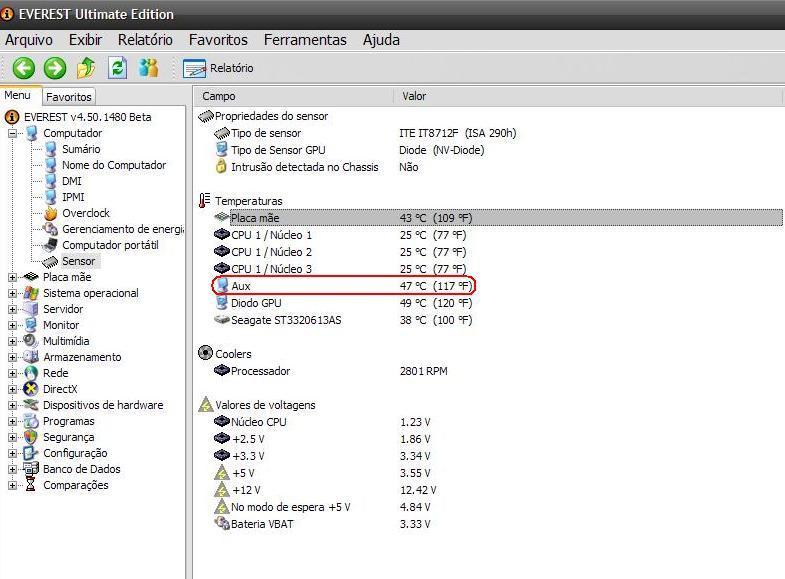Click the DirectX X icon
The image size is (785, 579).
(x=31, y=389)
